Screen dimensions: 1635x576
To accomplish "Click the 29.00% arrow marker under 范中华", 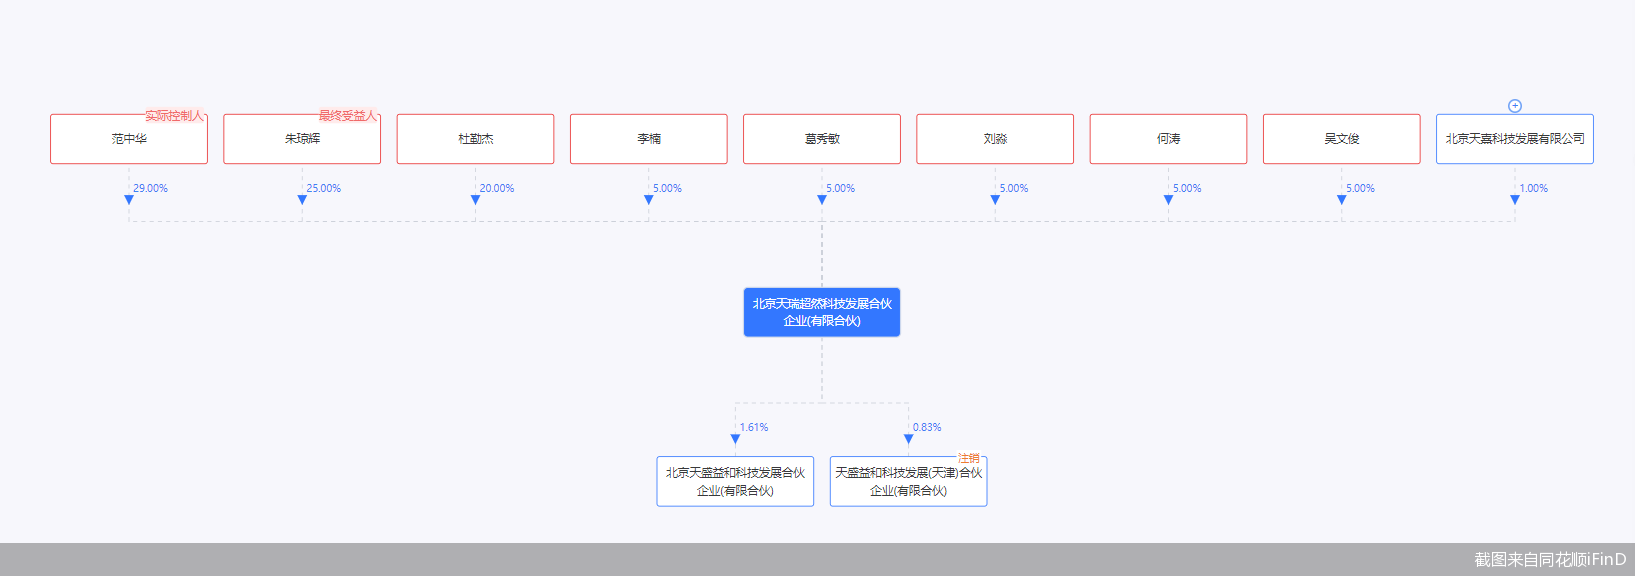I will coord(129,200).
